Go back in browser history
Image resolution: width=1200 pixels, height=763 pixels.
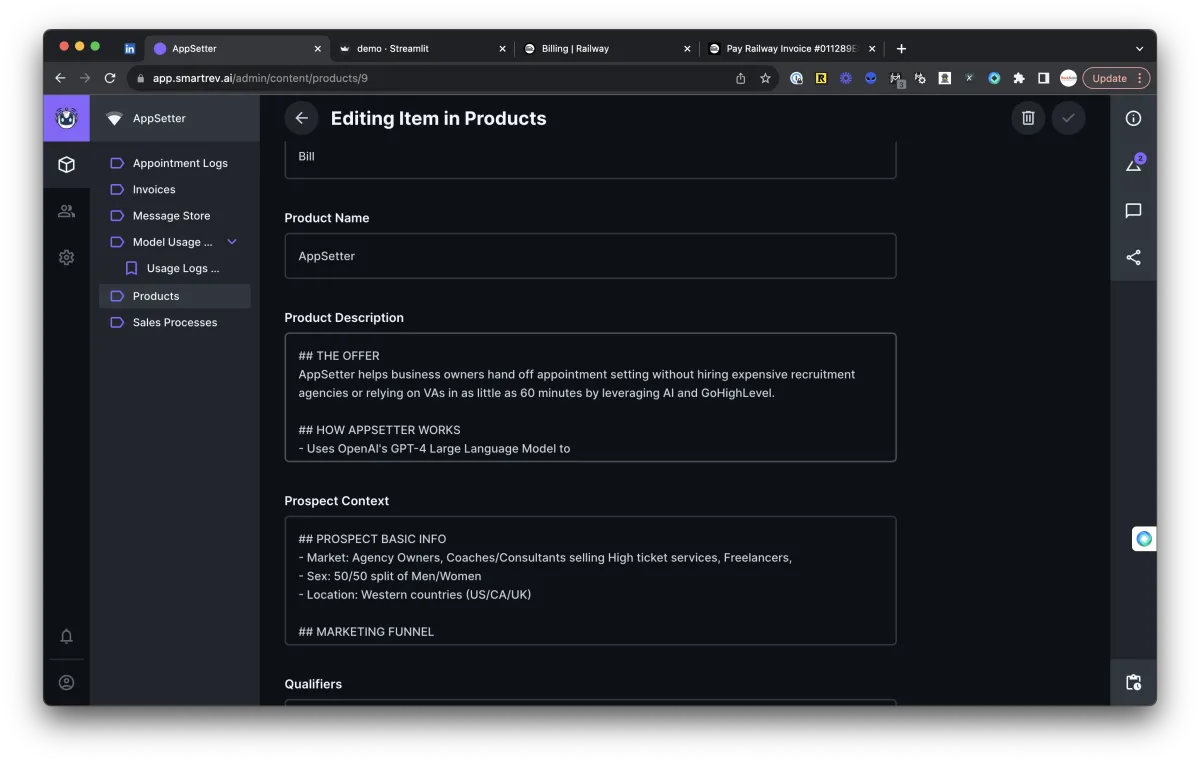[x=60, y=78]
